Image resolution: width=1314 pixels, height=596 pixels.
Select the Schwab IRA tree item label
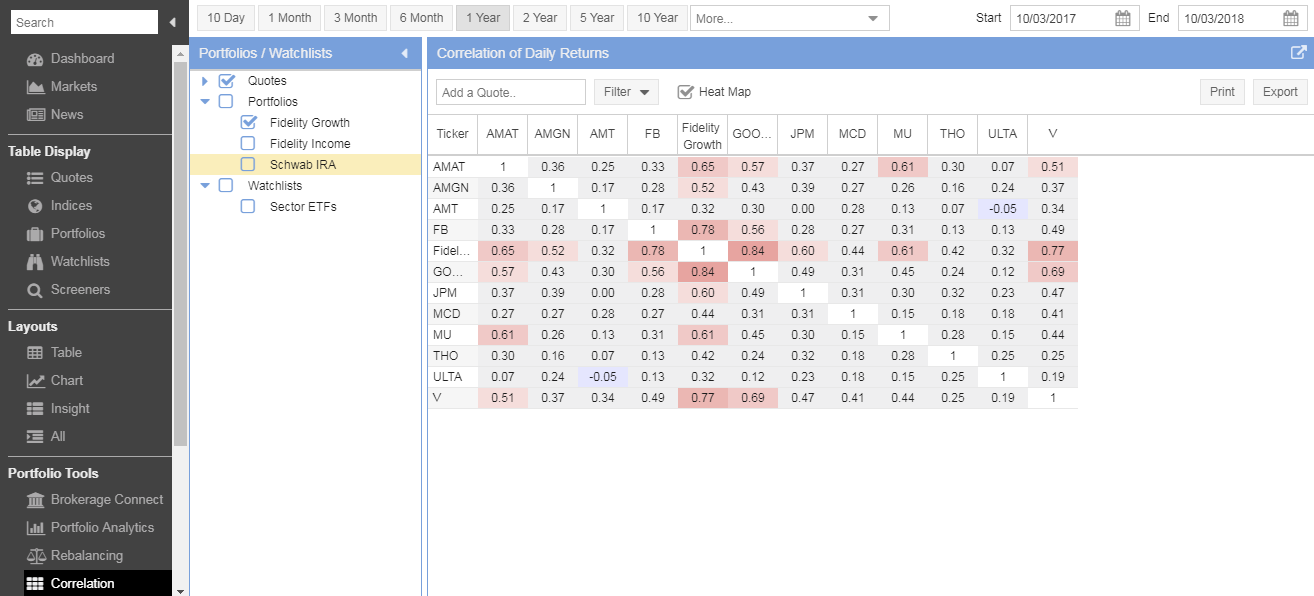[303, 165]
